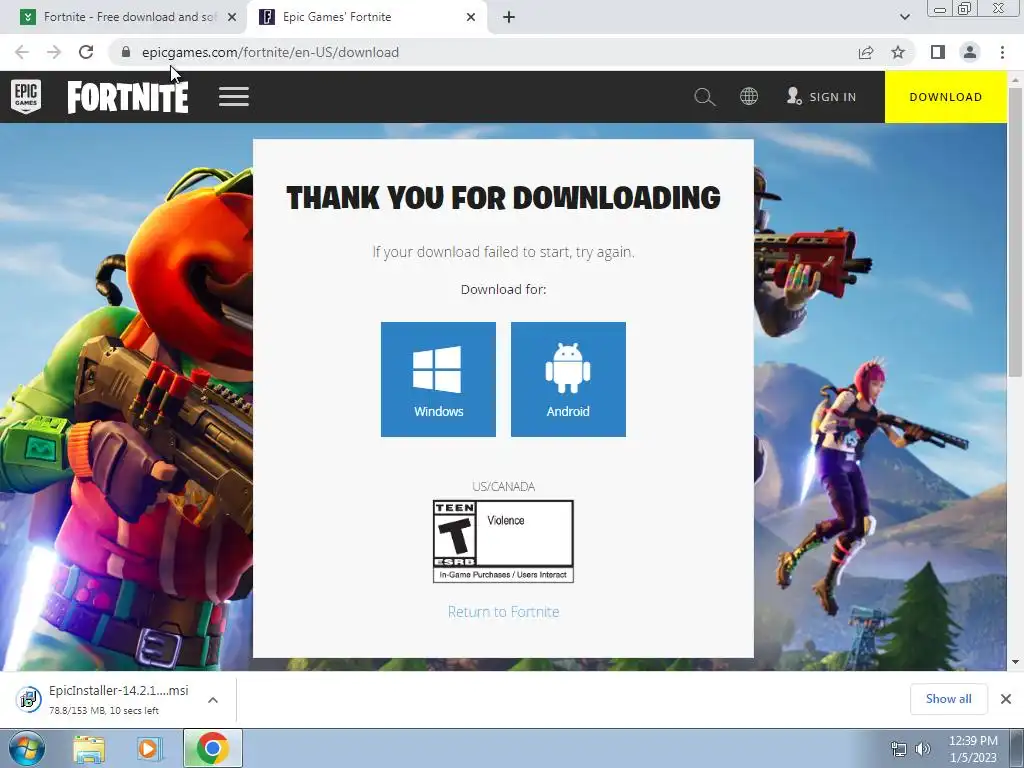Click the Show desktop strip
Viewport: 1024px width, 768px height.
tap(1017, 748)
